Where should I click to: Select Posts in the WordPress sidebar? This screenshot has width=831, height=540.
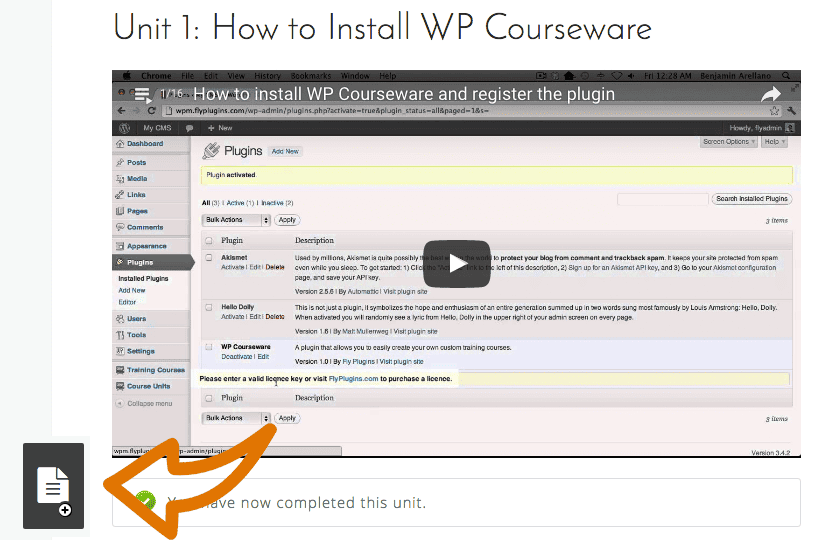(x=136, y=163)
